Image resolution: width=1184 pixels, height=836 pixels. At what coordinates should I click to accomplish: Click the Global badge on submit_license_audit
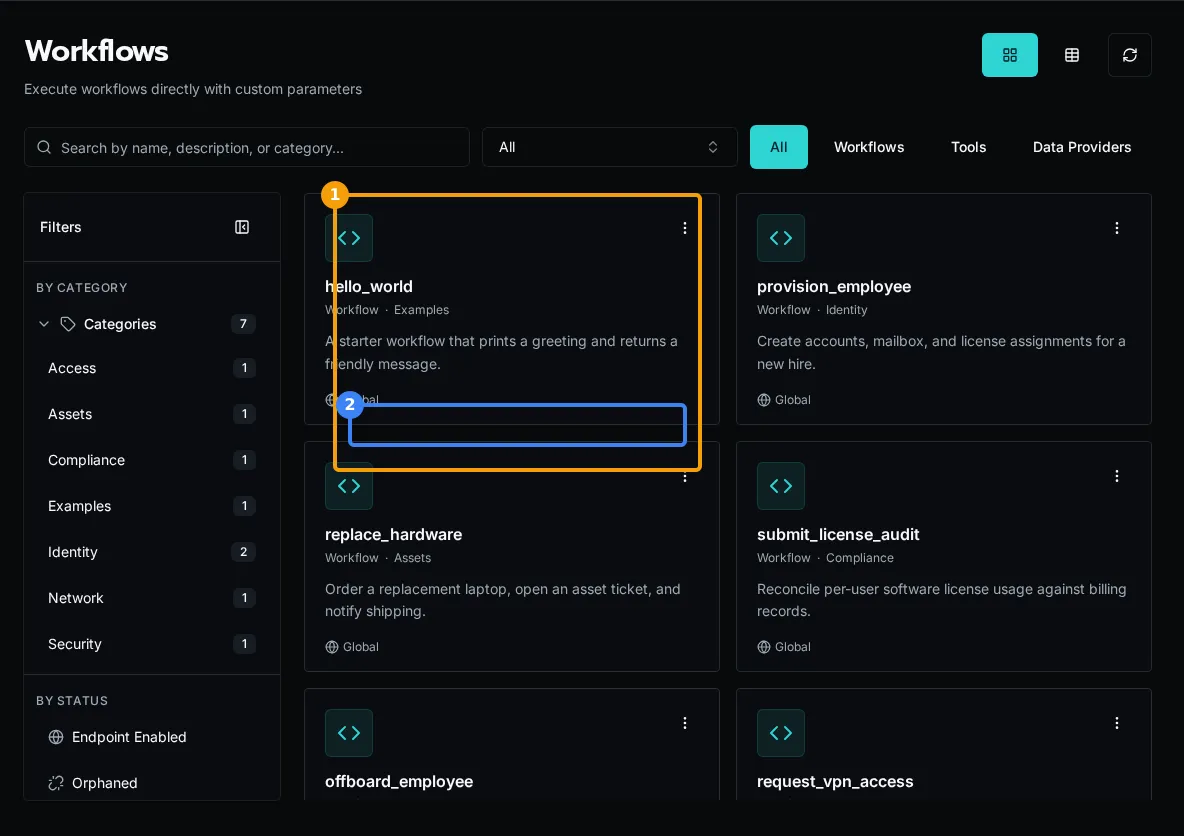[x=784, y=647]
